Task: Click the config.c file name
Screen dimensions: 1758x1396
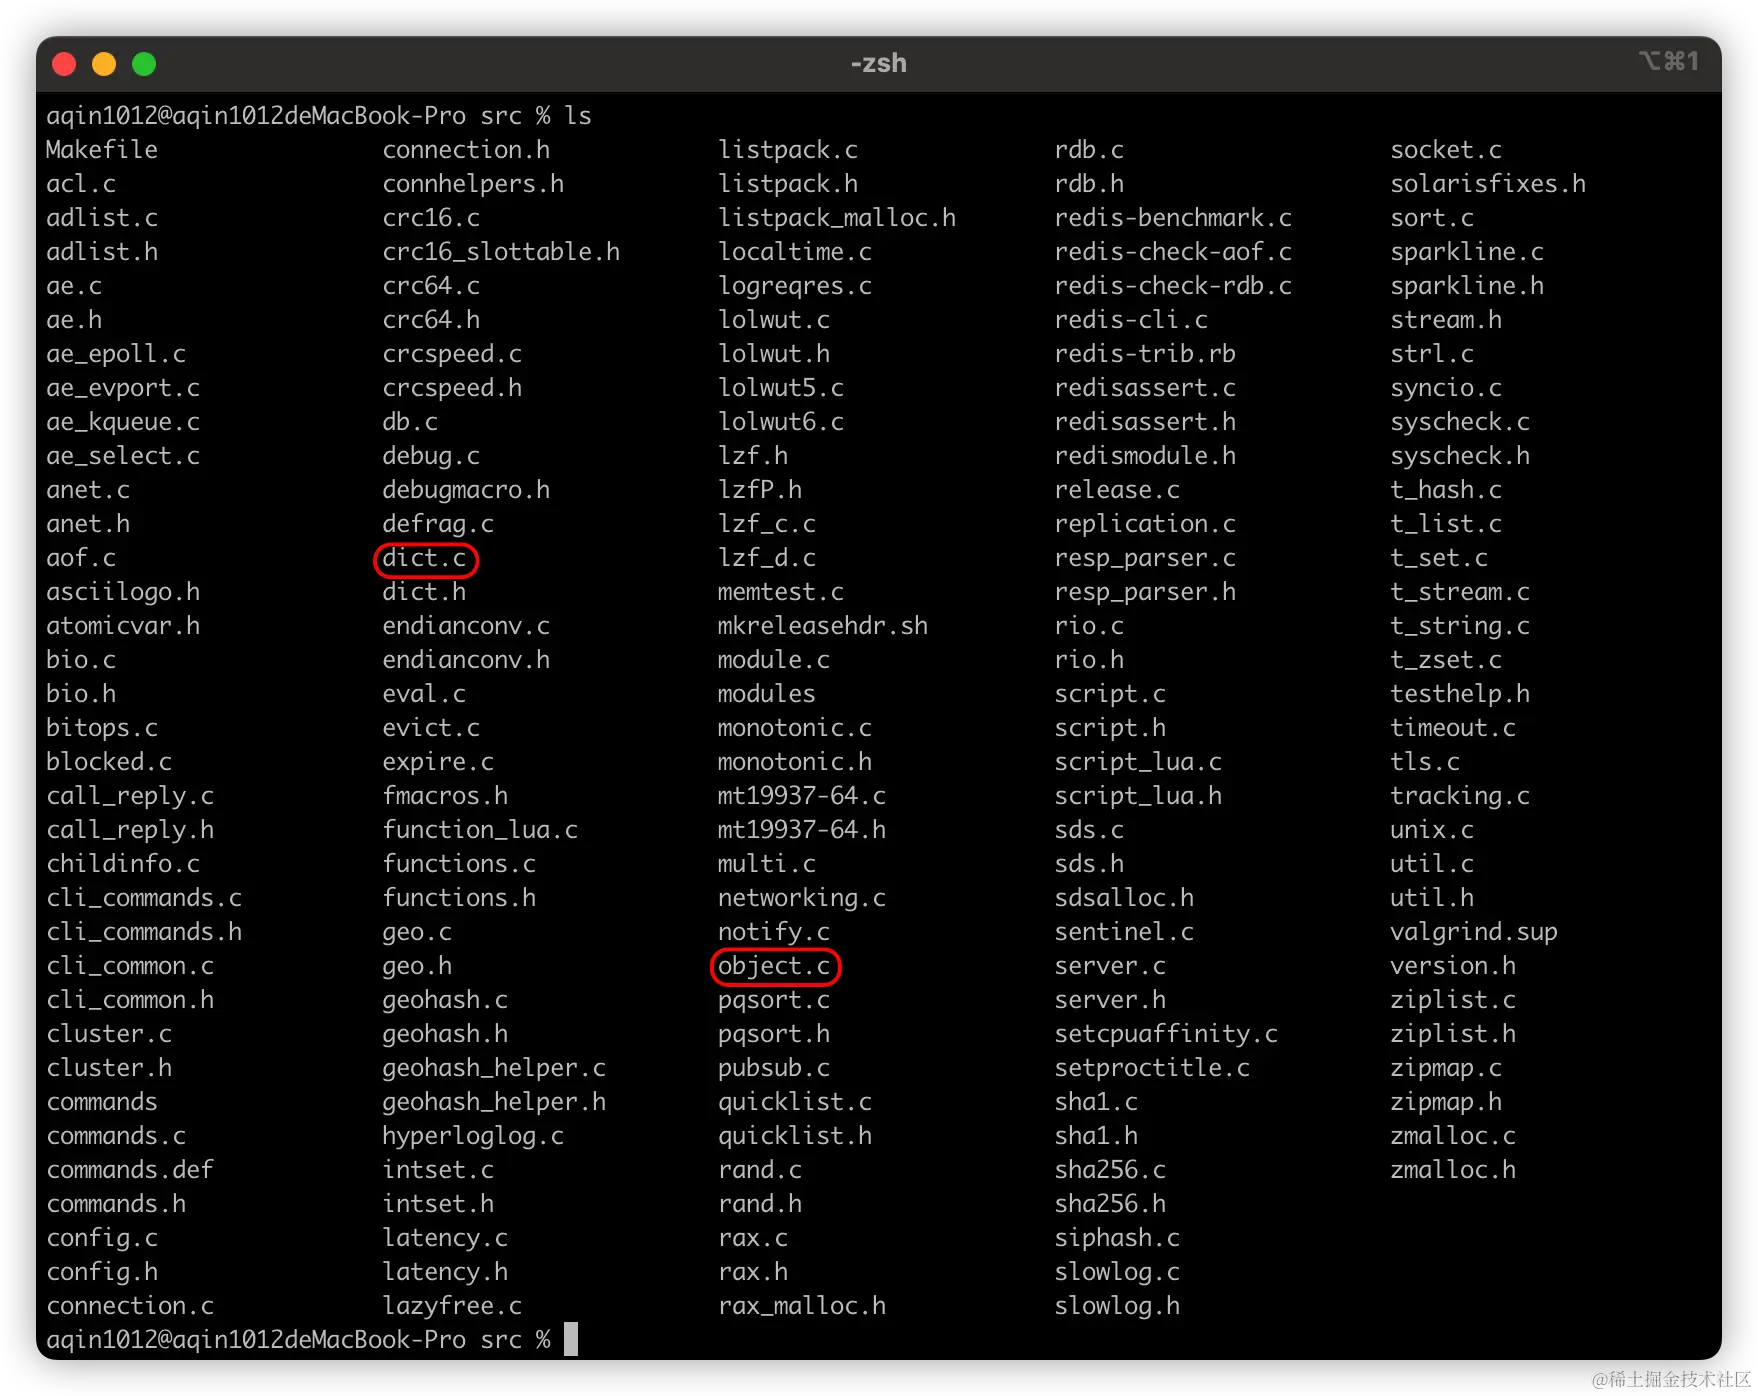Action: coord(102,1238)
